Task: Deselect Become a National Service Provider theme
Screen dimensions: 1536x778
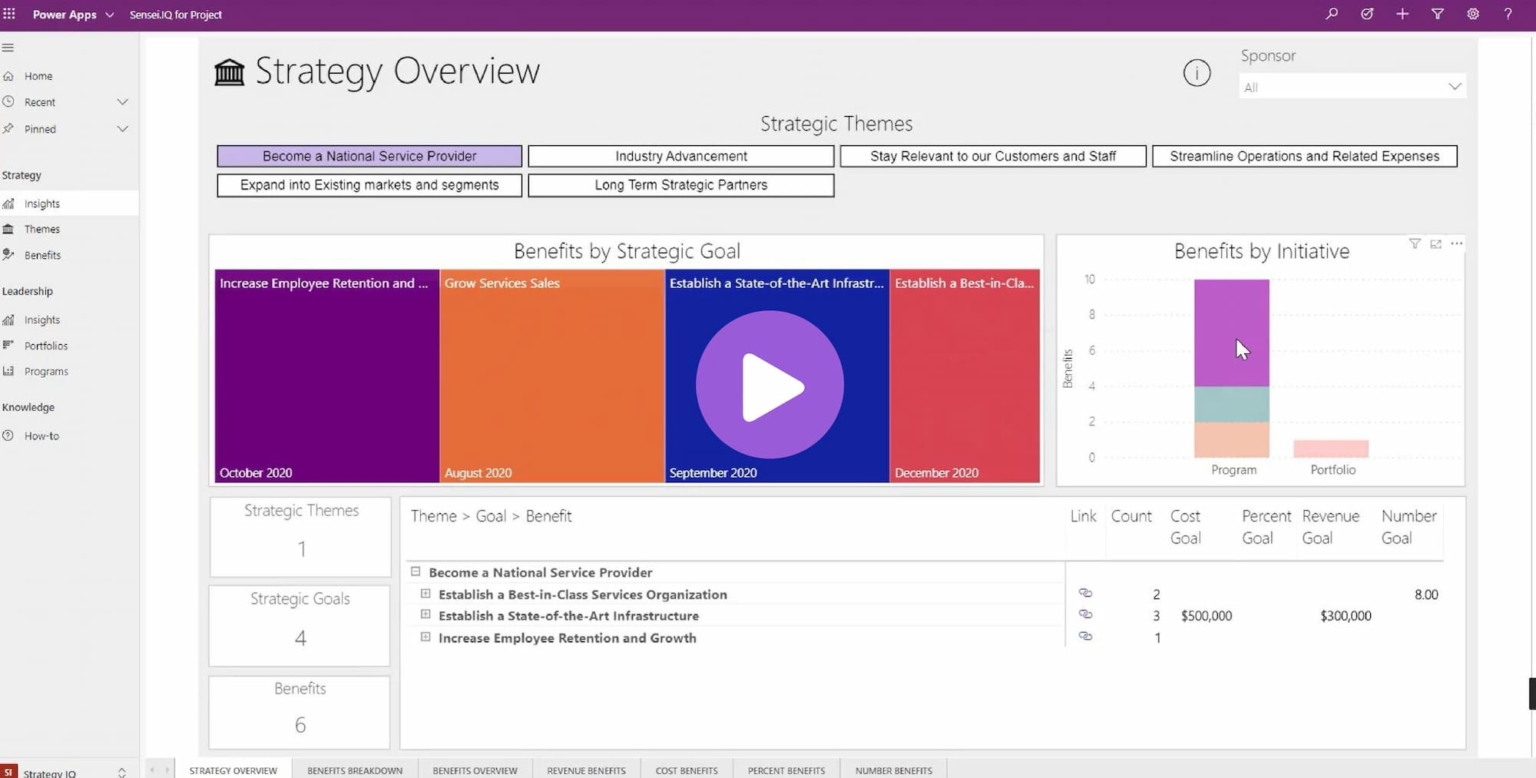Action: (369, 156)
